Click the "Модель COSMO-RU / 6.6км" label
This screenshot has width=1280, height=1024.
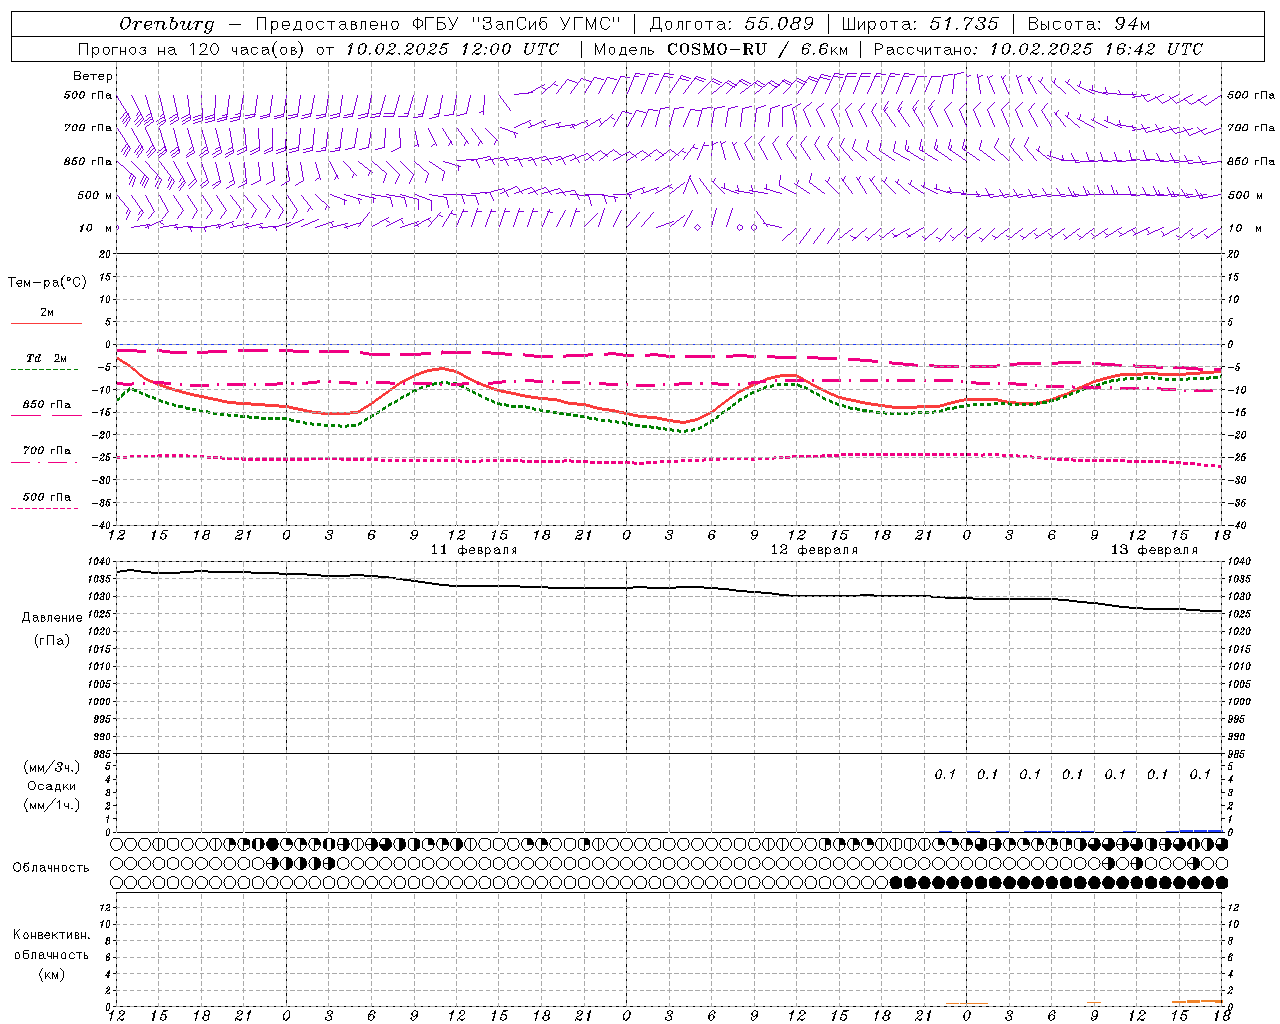pyautogui.click(x=721, y=49)
